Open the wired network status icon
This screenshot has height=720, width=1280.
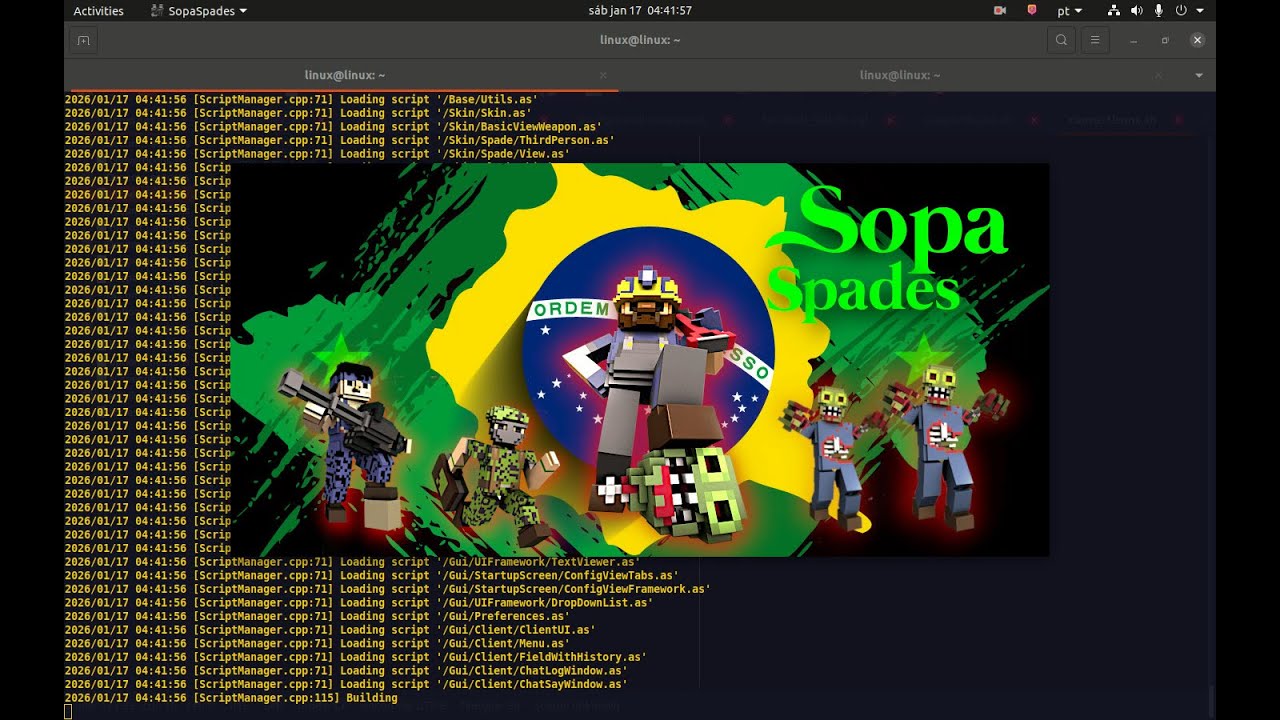pos(1113,11)
